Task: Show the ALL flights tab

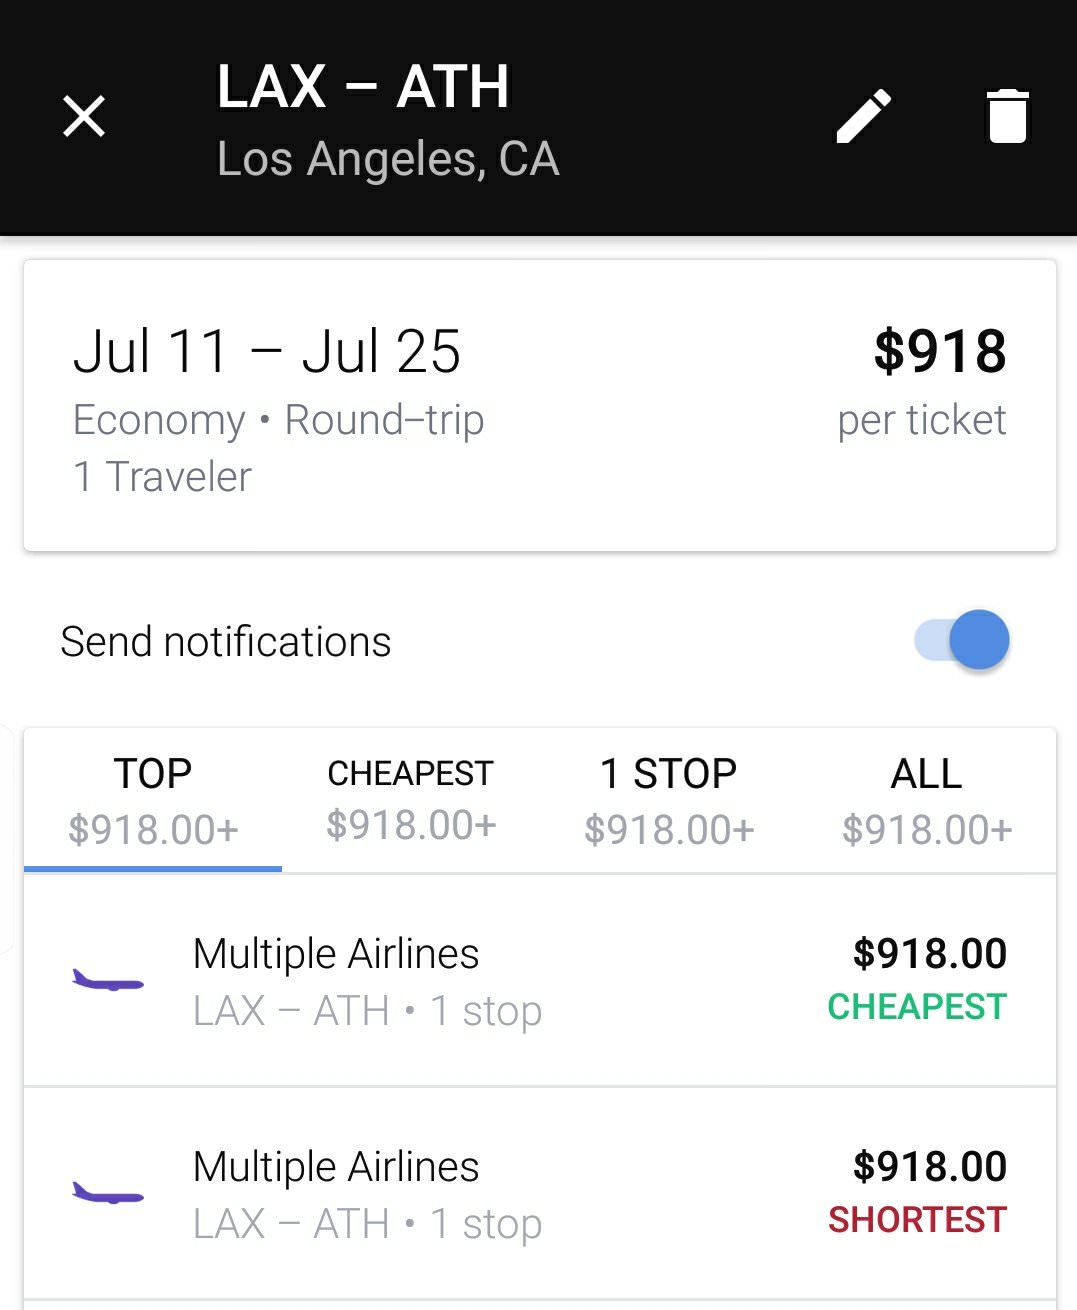Action: tap(927, 800)
